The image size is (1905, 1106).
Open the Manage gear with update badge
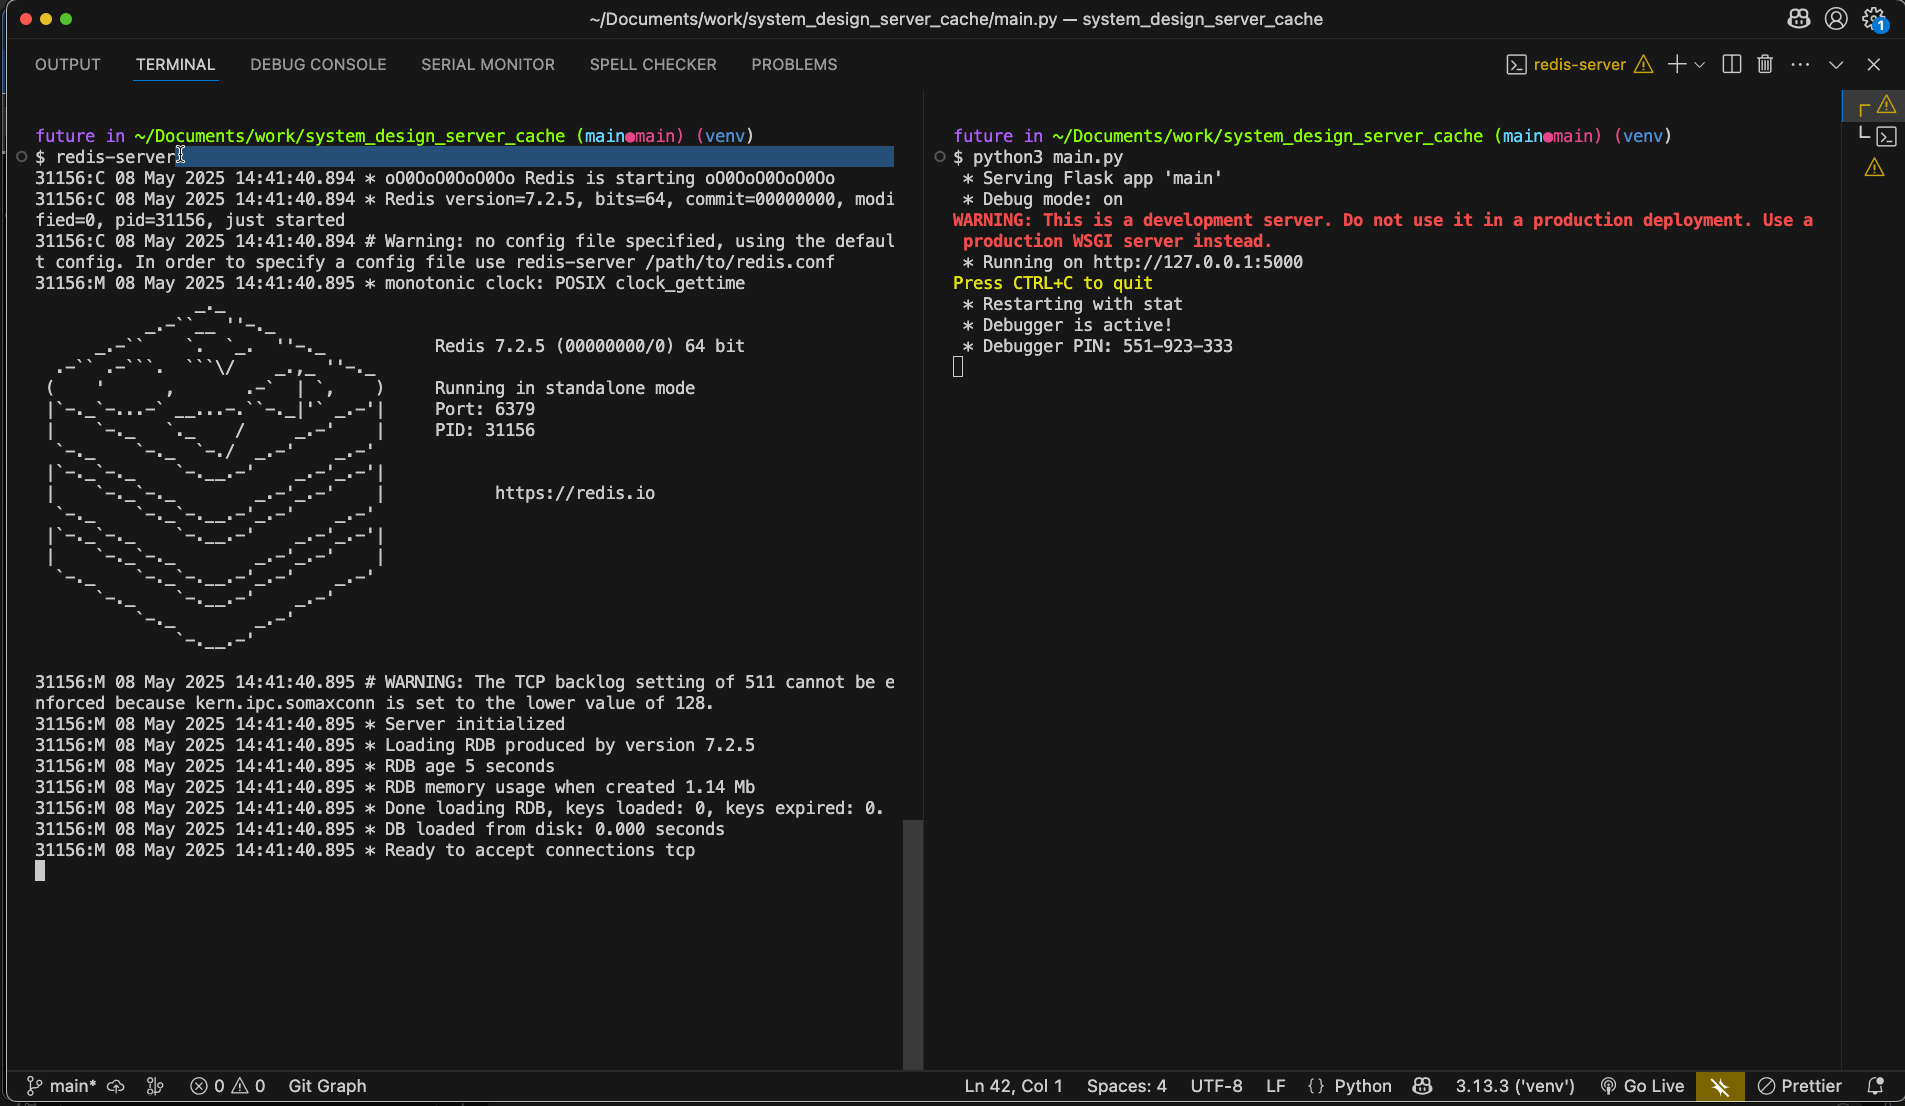[1874, 18]
